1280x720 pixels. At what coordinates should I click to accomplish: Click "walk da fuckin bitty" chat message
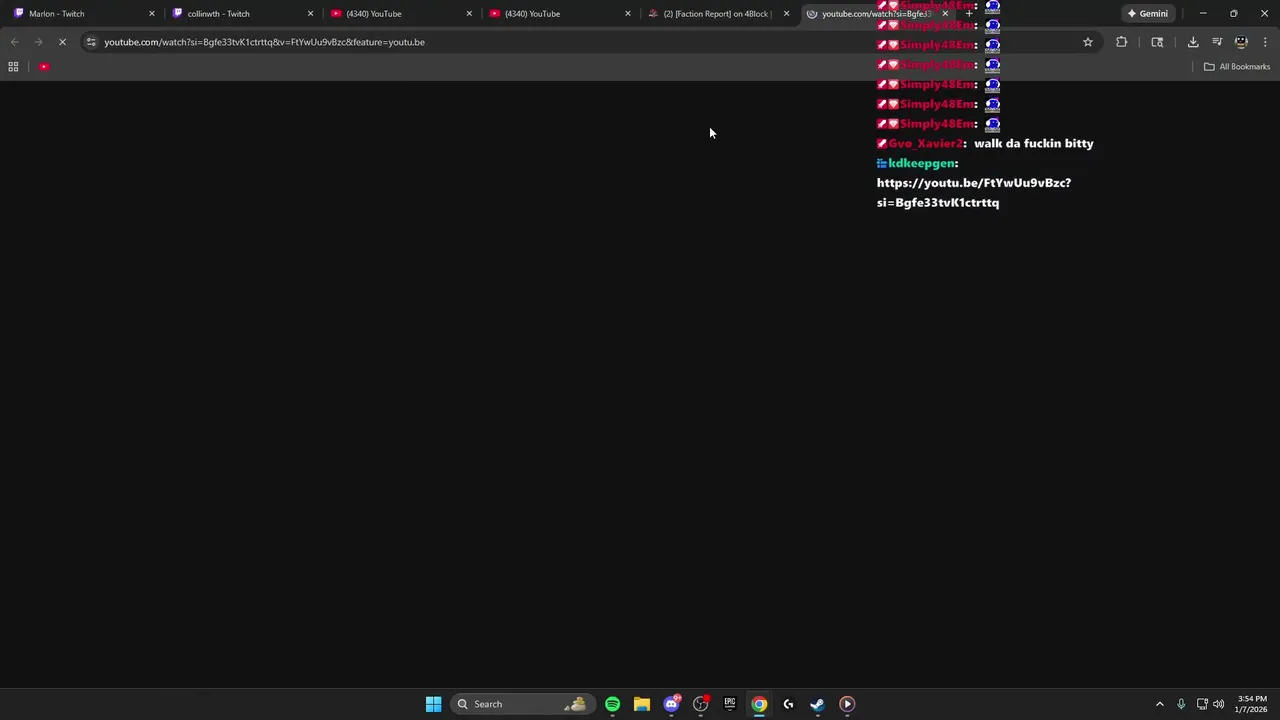pyautogui.click(x=1034, y=144)
